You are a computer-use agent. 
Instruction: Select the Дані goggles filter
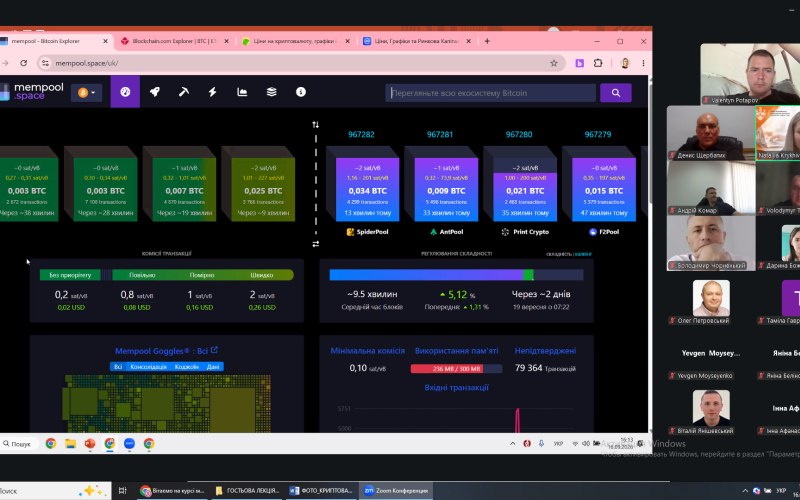[213, 366]
